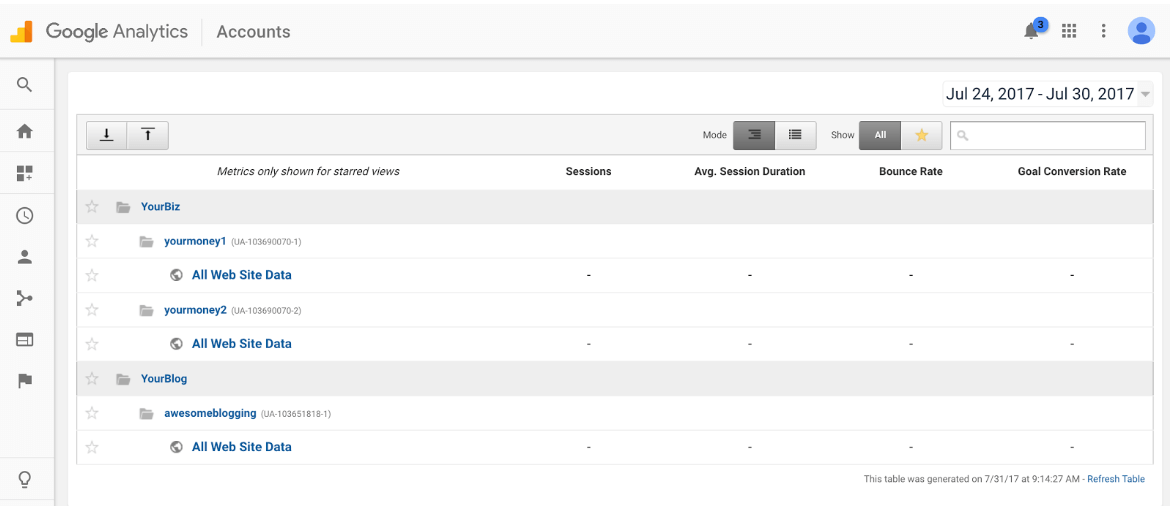Click the UA-103690070-1 tracking ID

point(266,242)
